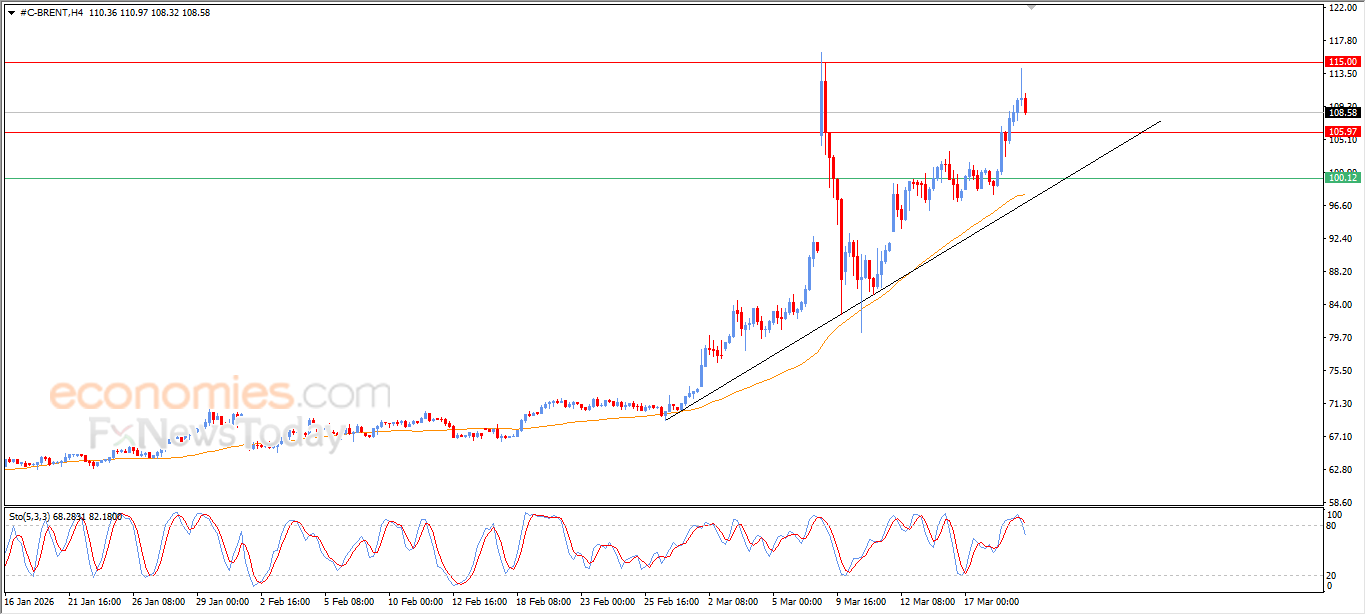Image resolution: width=1366 pixels, height=615 pixels.
Task: Click the 92.40 price axis label
Action: coord(1339,239)
